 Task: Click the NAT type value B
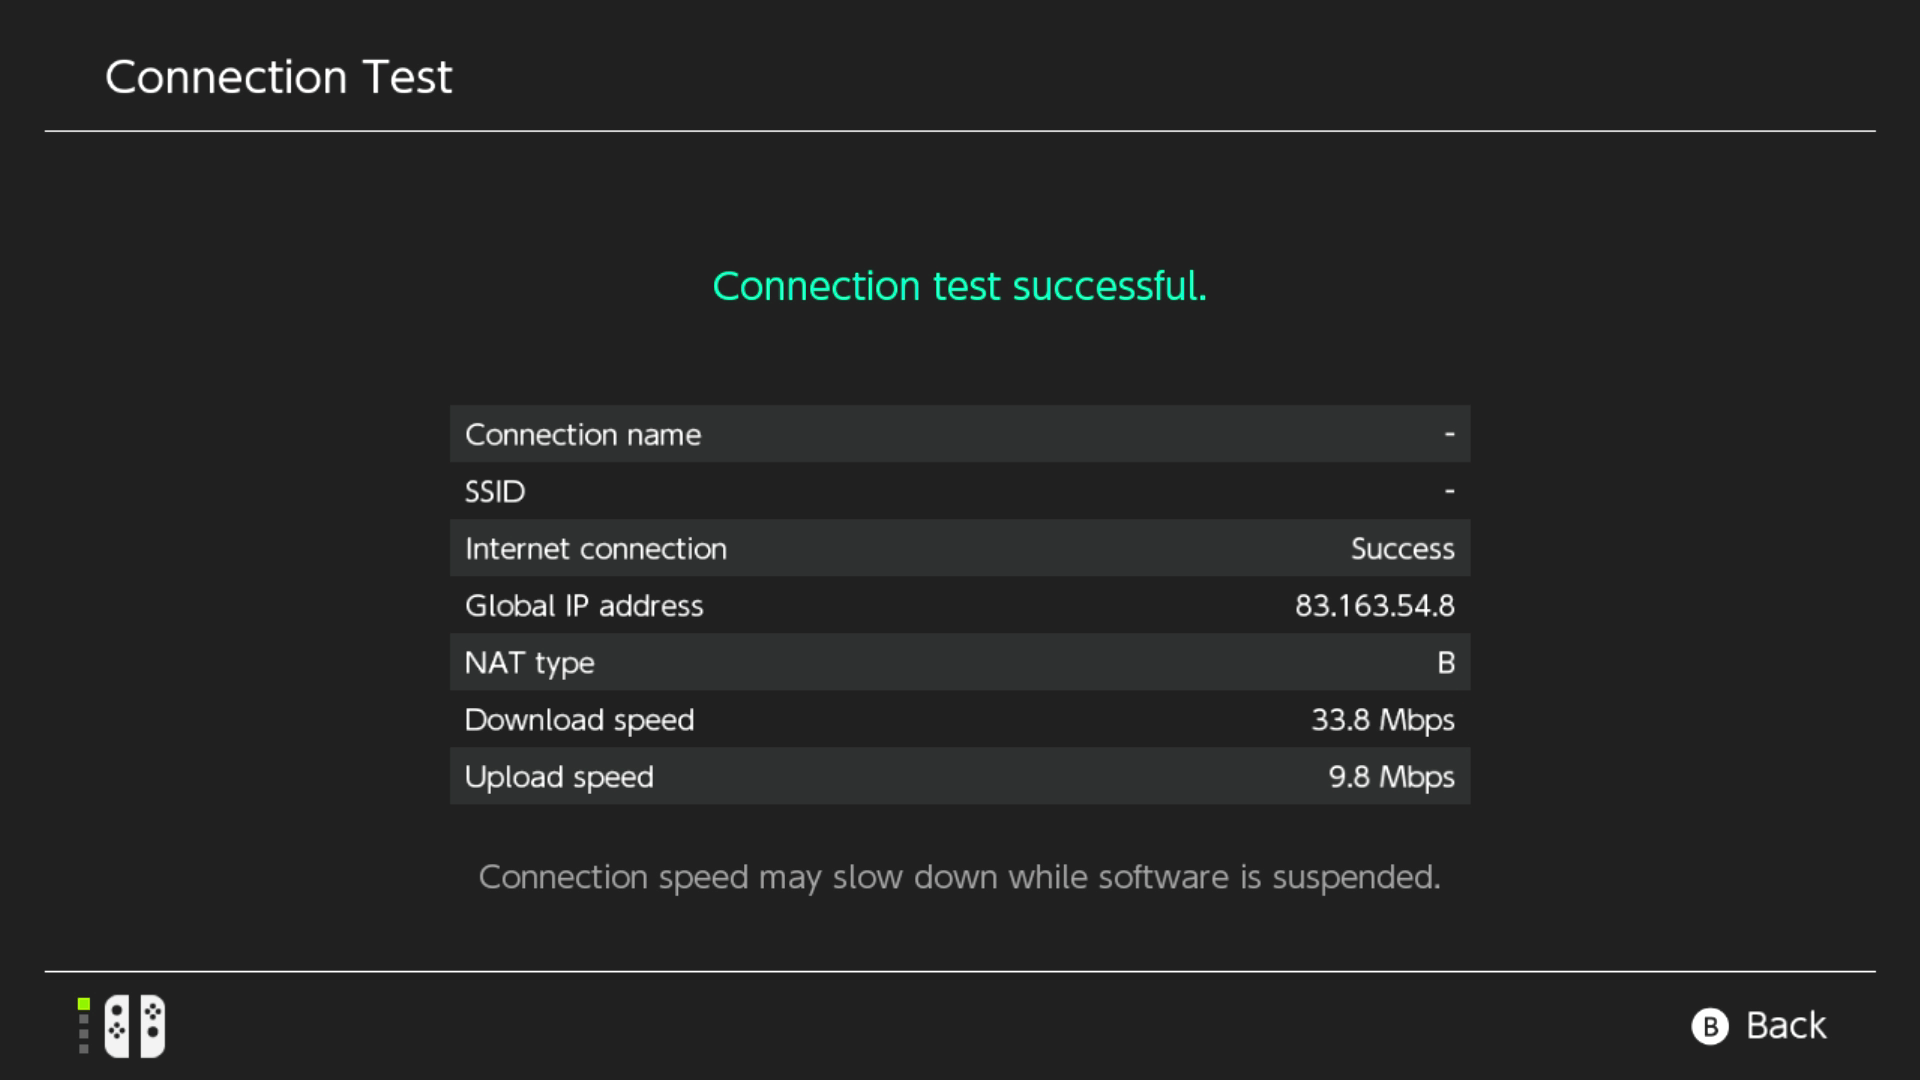coord(1445,663)
